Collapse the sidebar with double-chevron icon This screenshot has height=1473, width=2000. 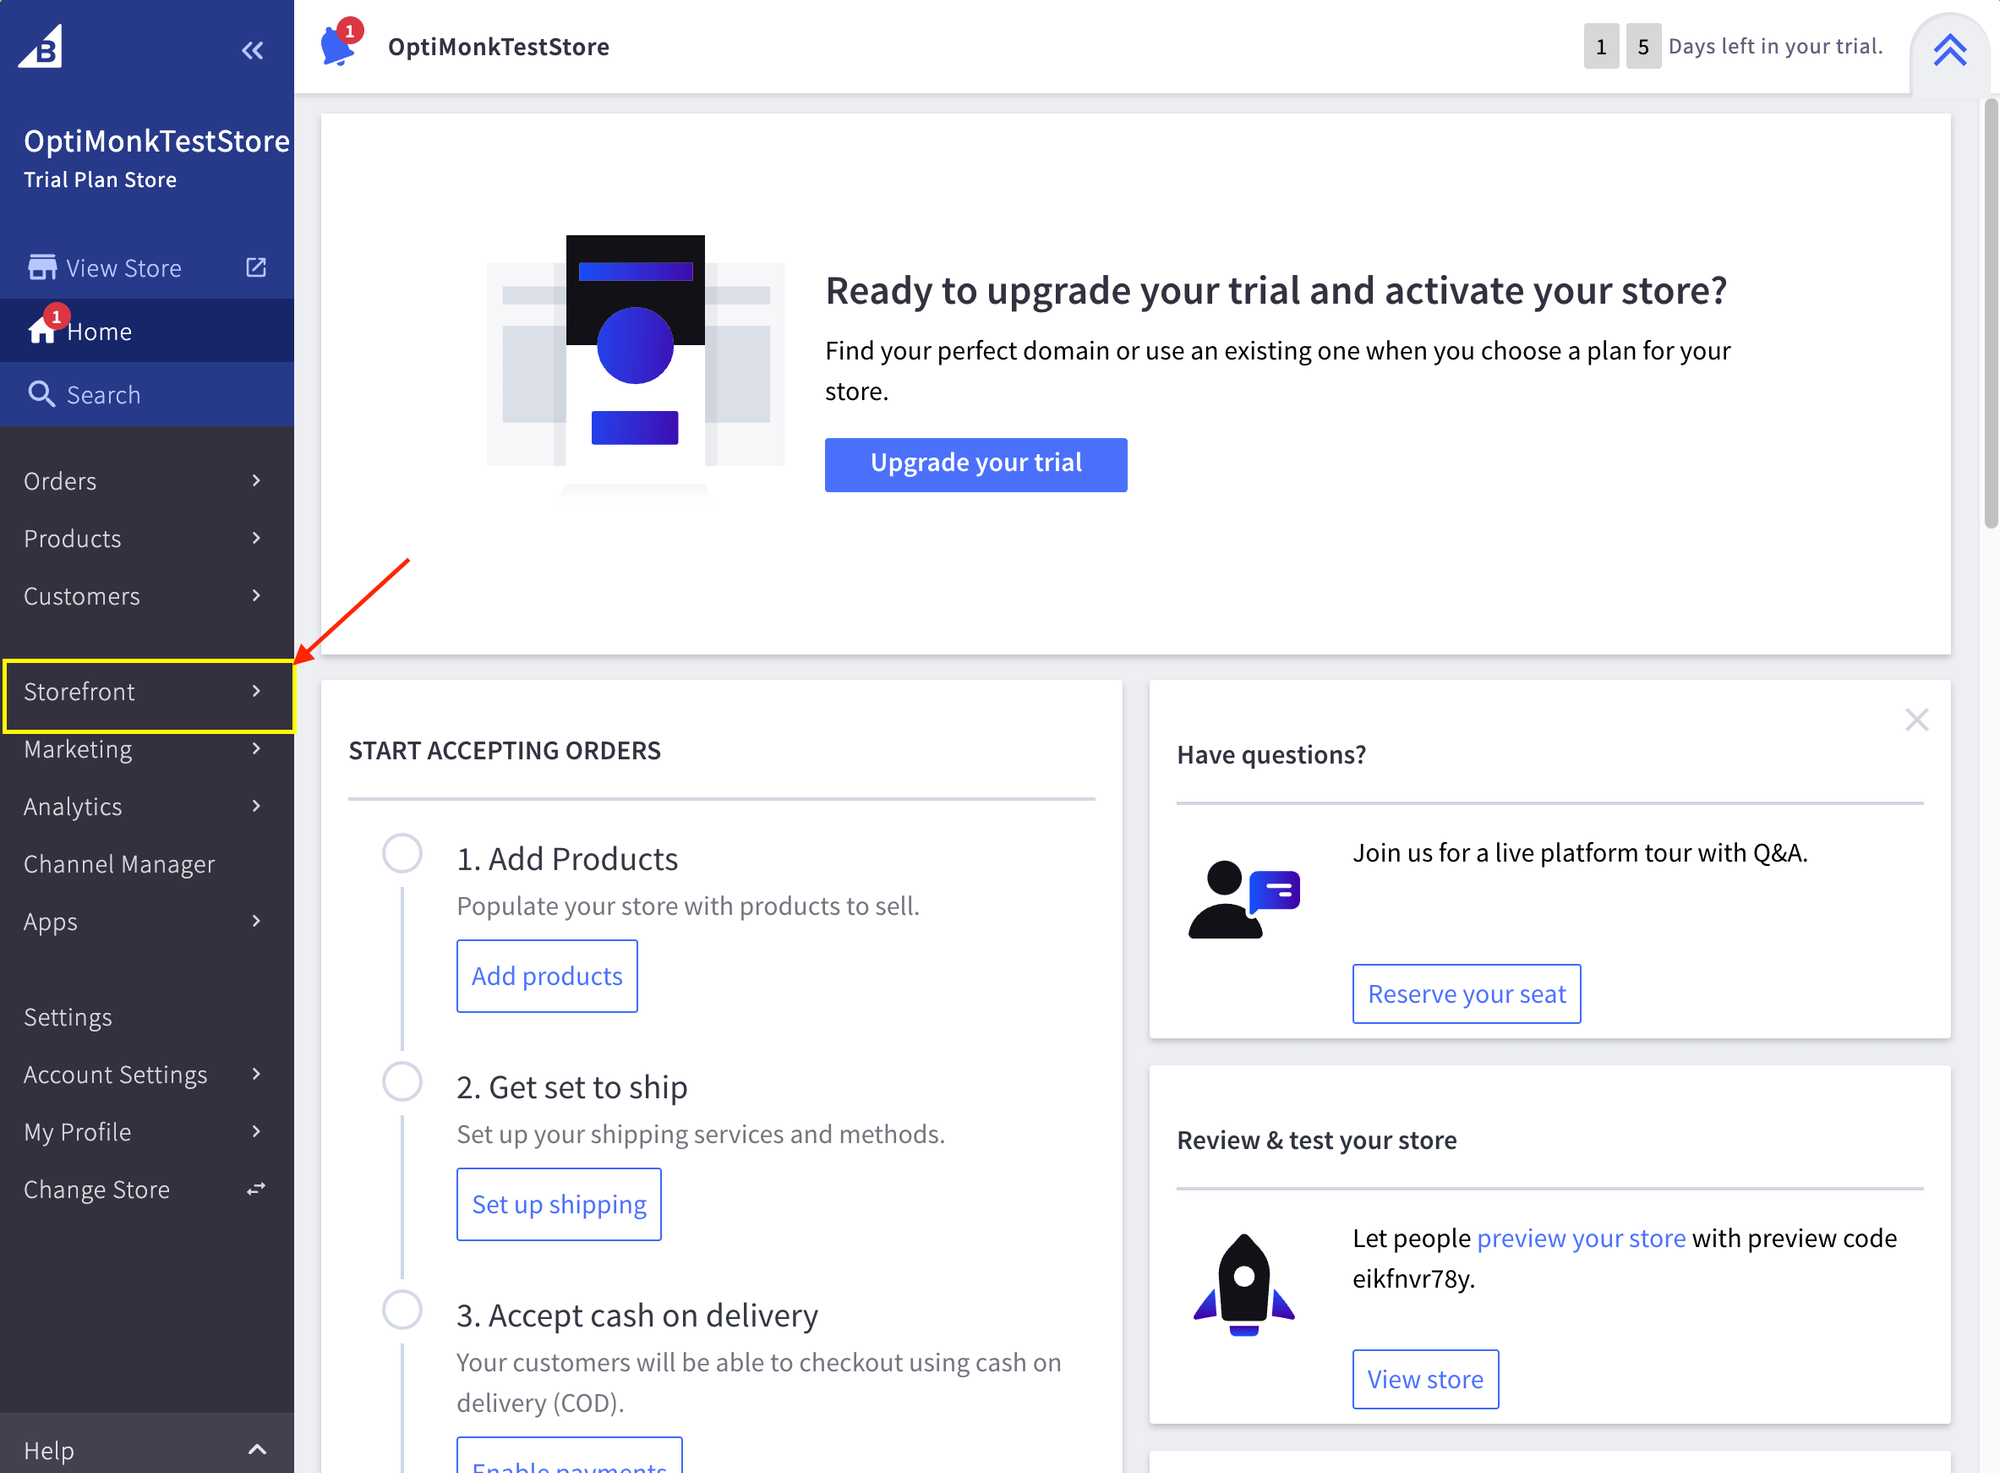tap(252, 50)
